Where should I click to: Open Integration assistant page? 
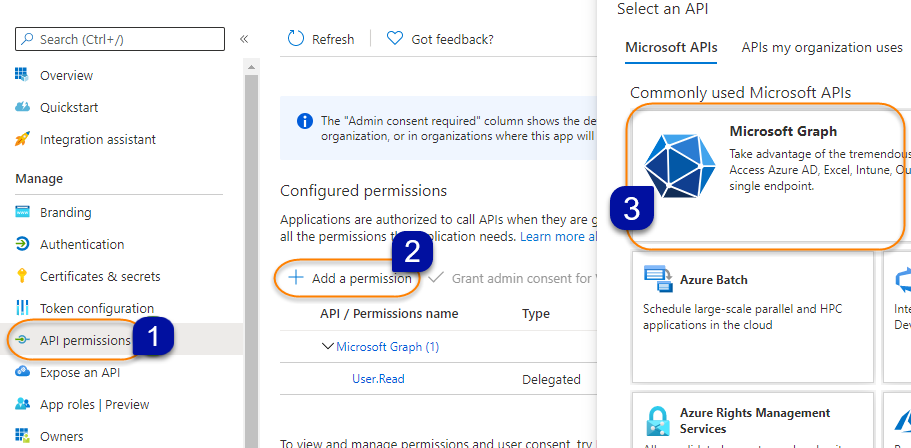[98, 139]
